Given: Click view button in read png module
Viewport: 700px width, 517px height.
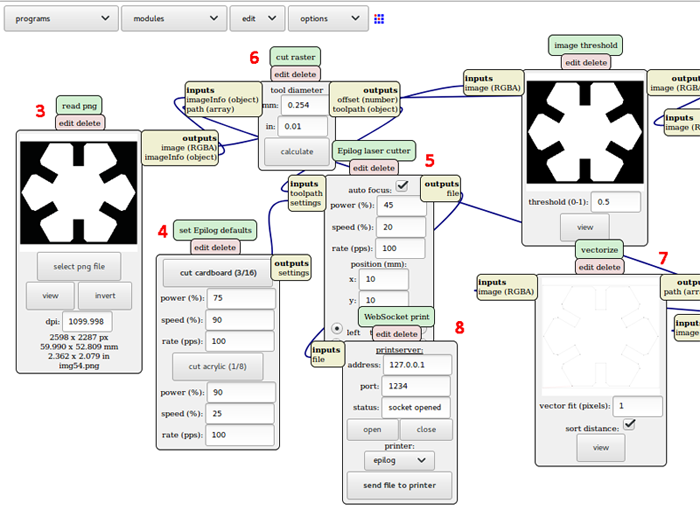Looking at the screenshot, I should 50,296.
